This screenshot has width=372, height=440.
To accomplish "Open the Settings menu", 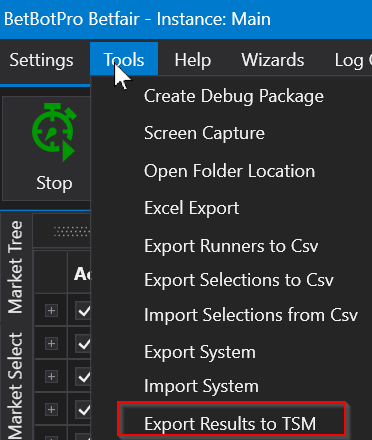I will pyautogui.click(x=41, y=60).
